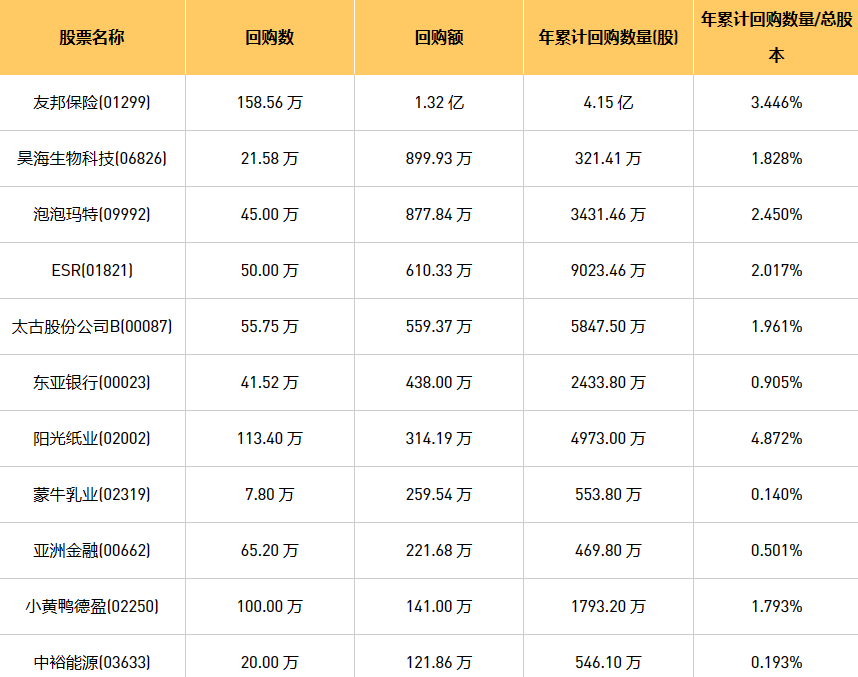Click the ESR(01821) stock name
858x677 pixels.
(x=92, y=270)
